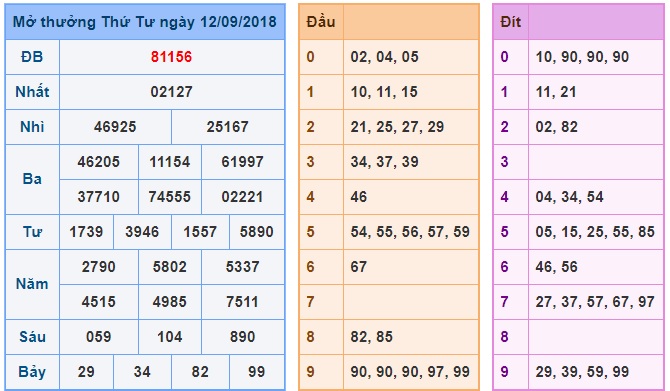
Task: Select third prize number 74555
Action: 170,197
